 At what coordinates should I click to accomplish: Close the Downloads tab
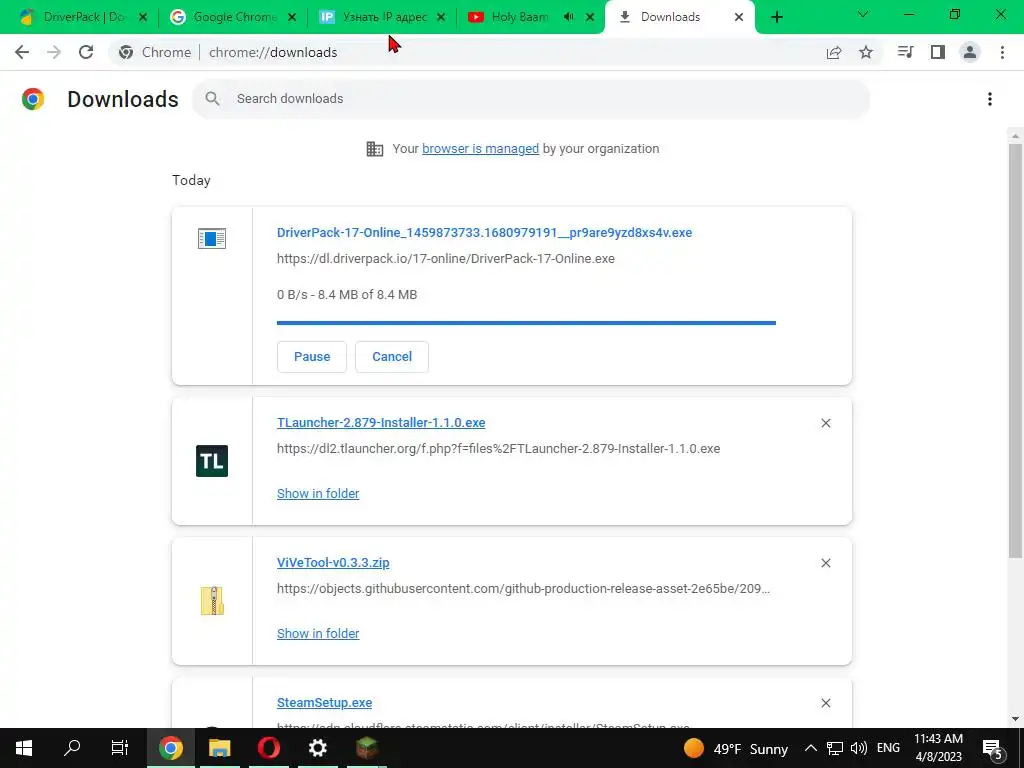coord(739,17)
